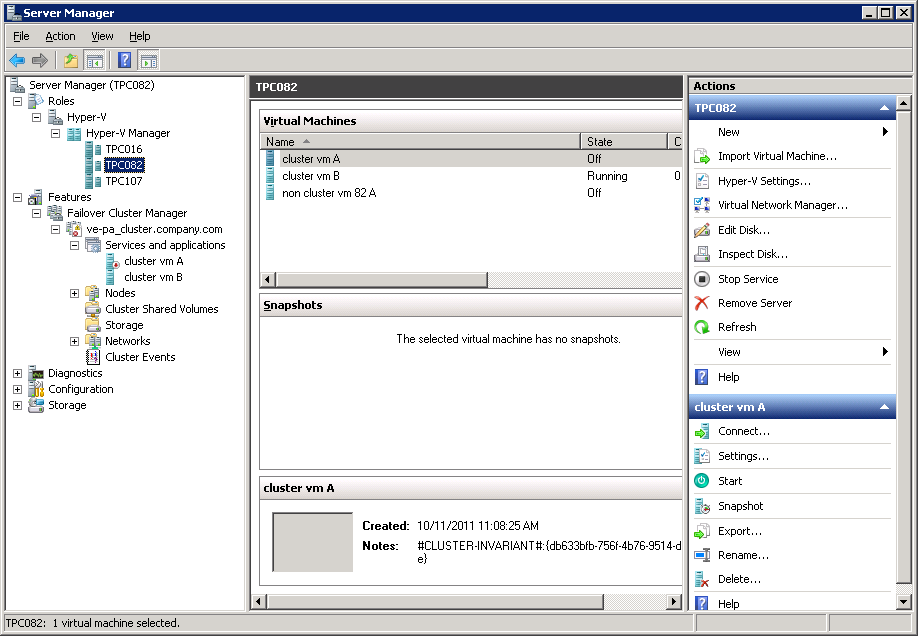Image resolution: width=918 pixels, height=636 pixels.
Task: Toggle the Show/Hide Console Tree toolbar icon
Action: (x=94, y=60)
